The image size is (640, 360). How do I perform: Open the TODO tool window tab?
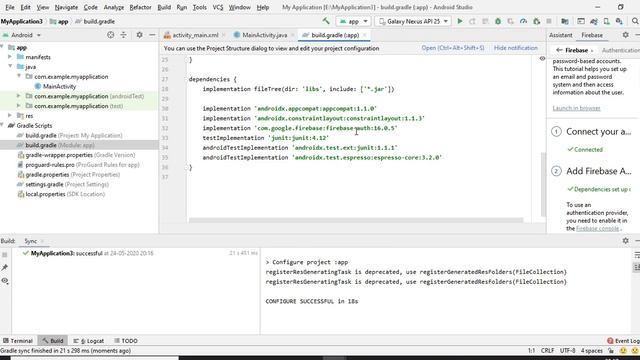[x=126, y=340]
